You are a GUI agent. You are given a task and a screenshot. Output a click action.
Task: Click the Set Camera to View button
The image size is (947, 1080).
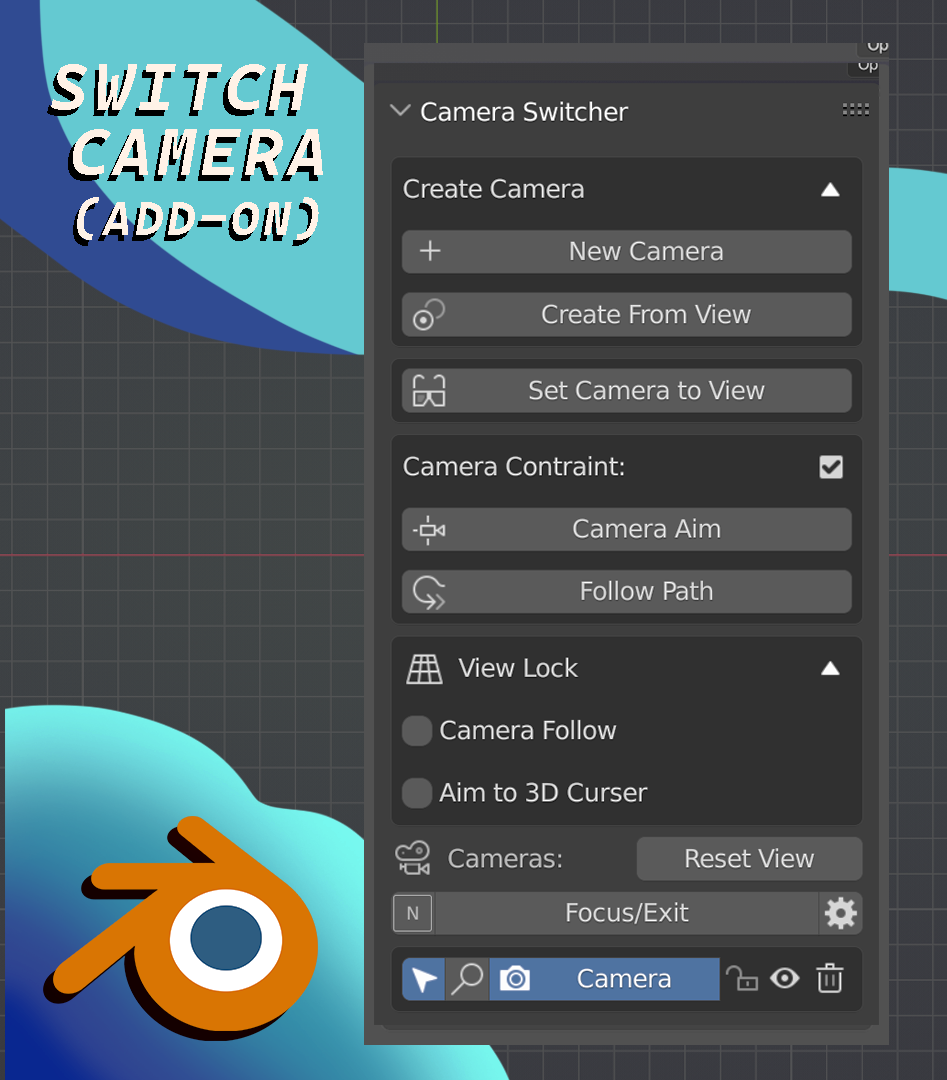tap(627, 391)
